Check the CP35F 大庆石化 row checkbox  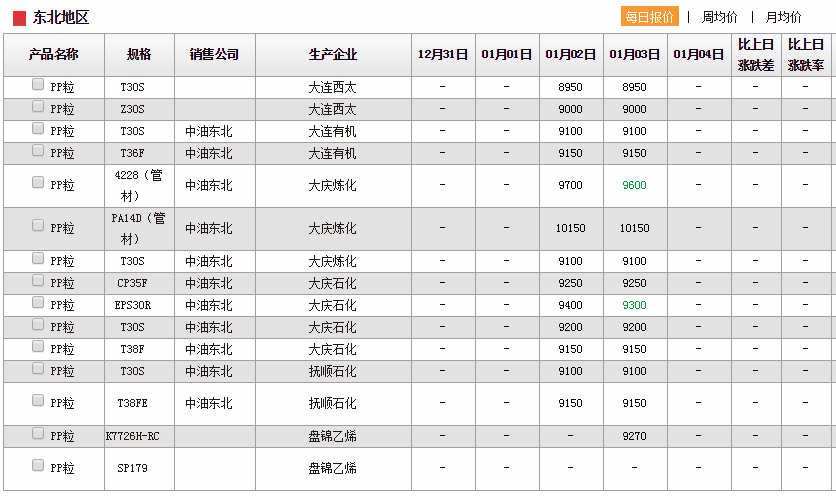(x=38, y=281)
